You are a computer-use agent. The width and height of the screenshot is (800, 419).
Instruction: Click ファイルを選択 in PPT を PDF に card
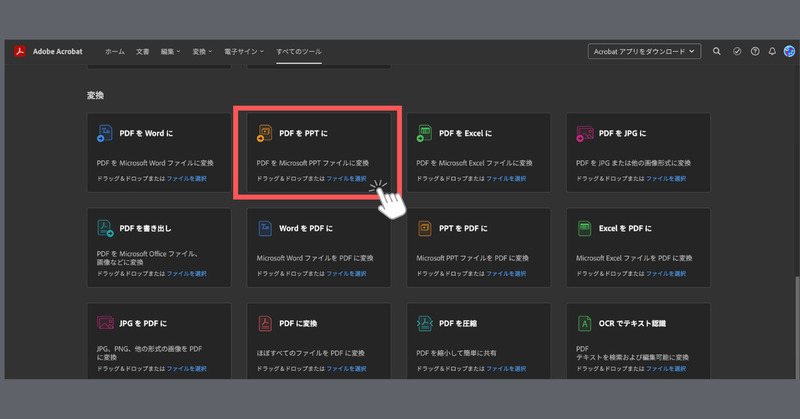coord(506,274)
